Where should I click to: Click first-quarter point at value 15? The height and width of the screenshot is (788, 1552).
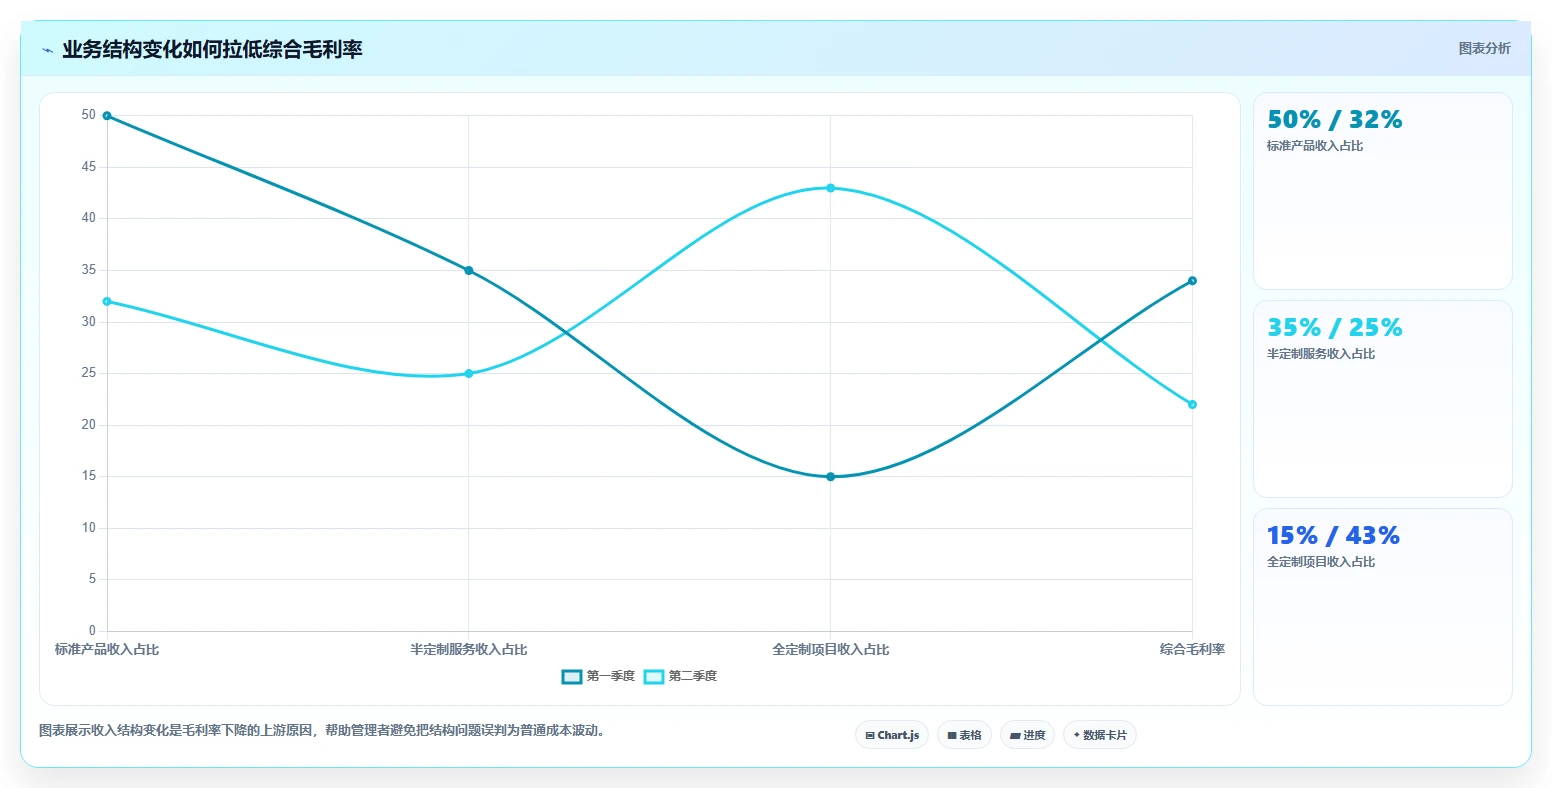coord(830,477)
